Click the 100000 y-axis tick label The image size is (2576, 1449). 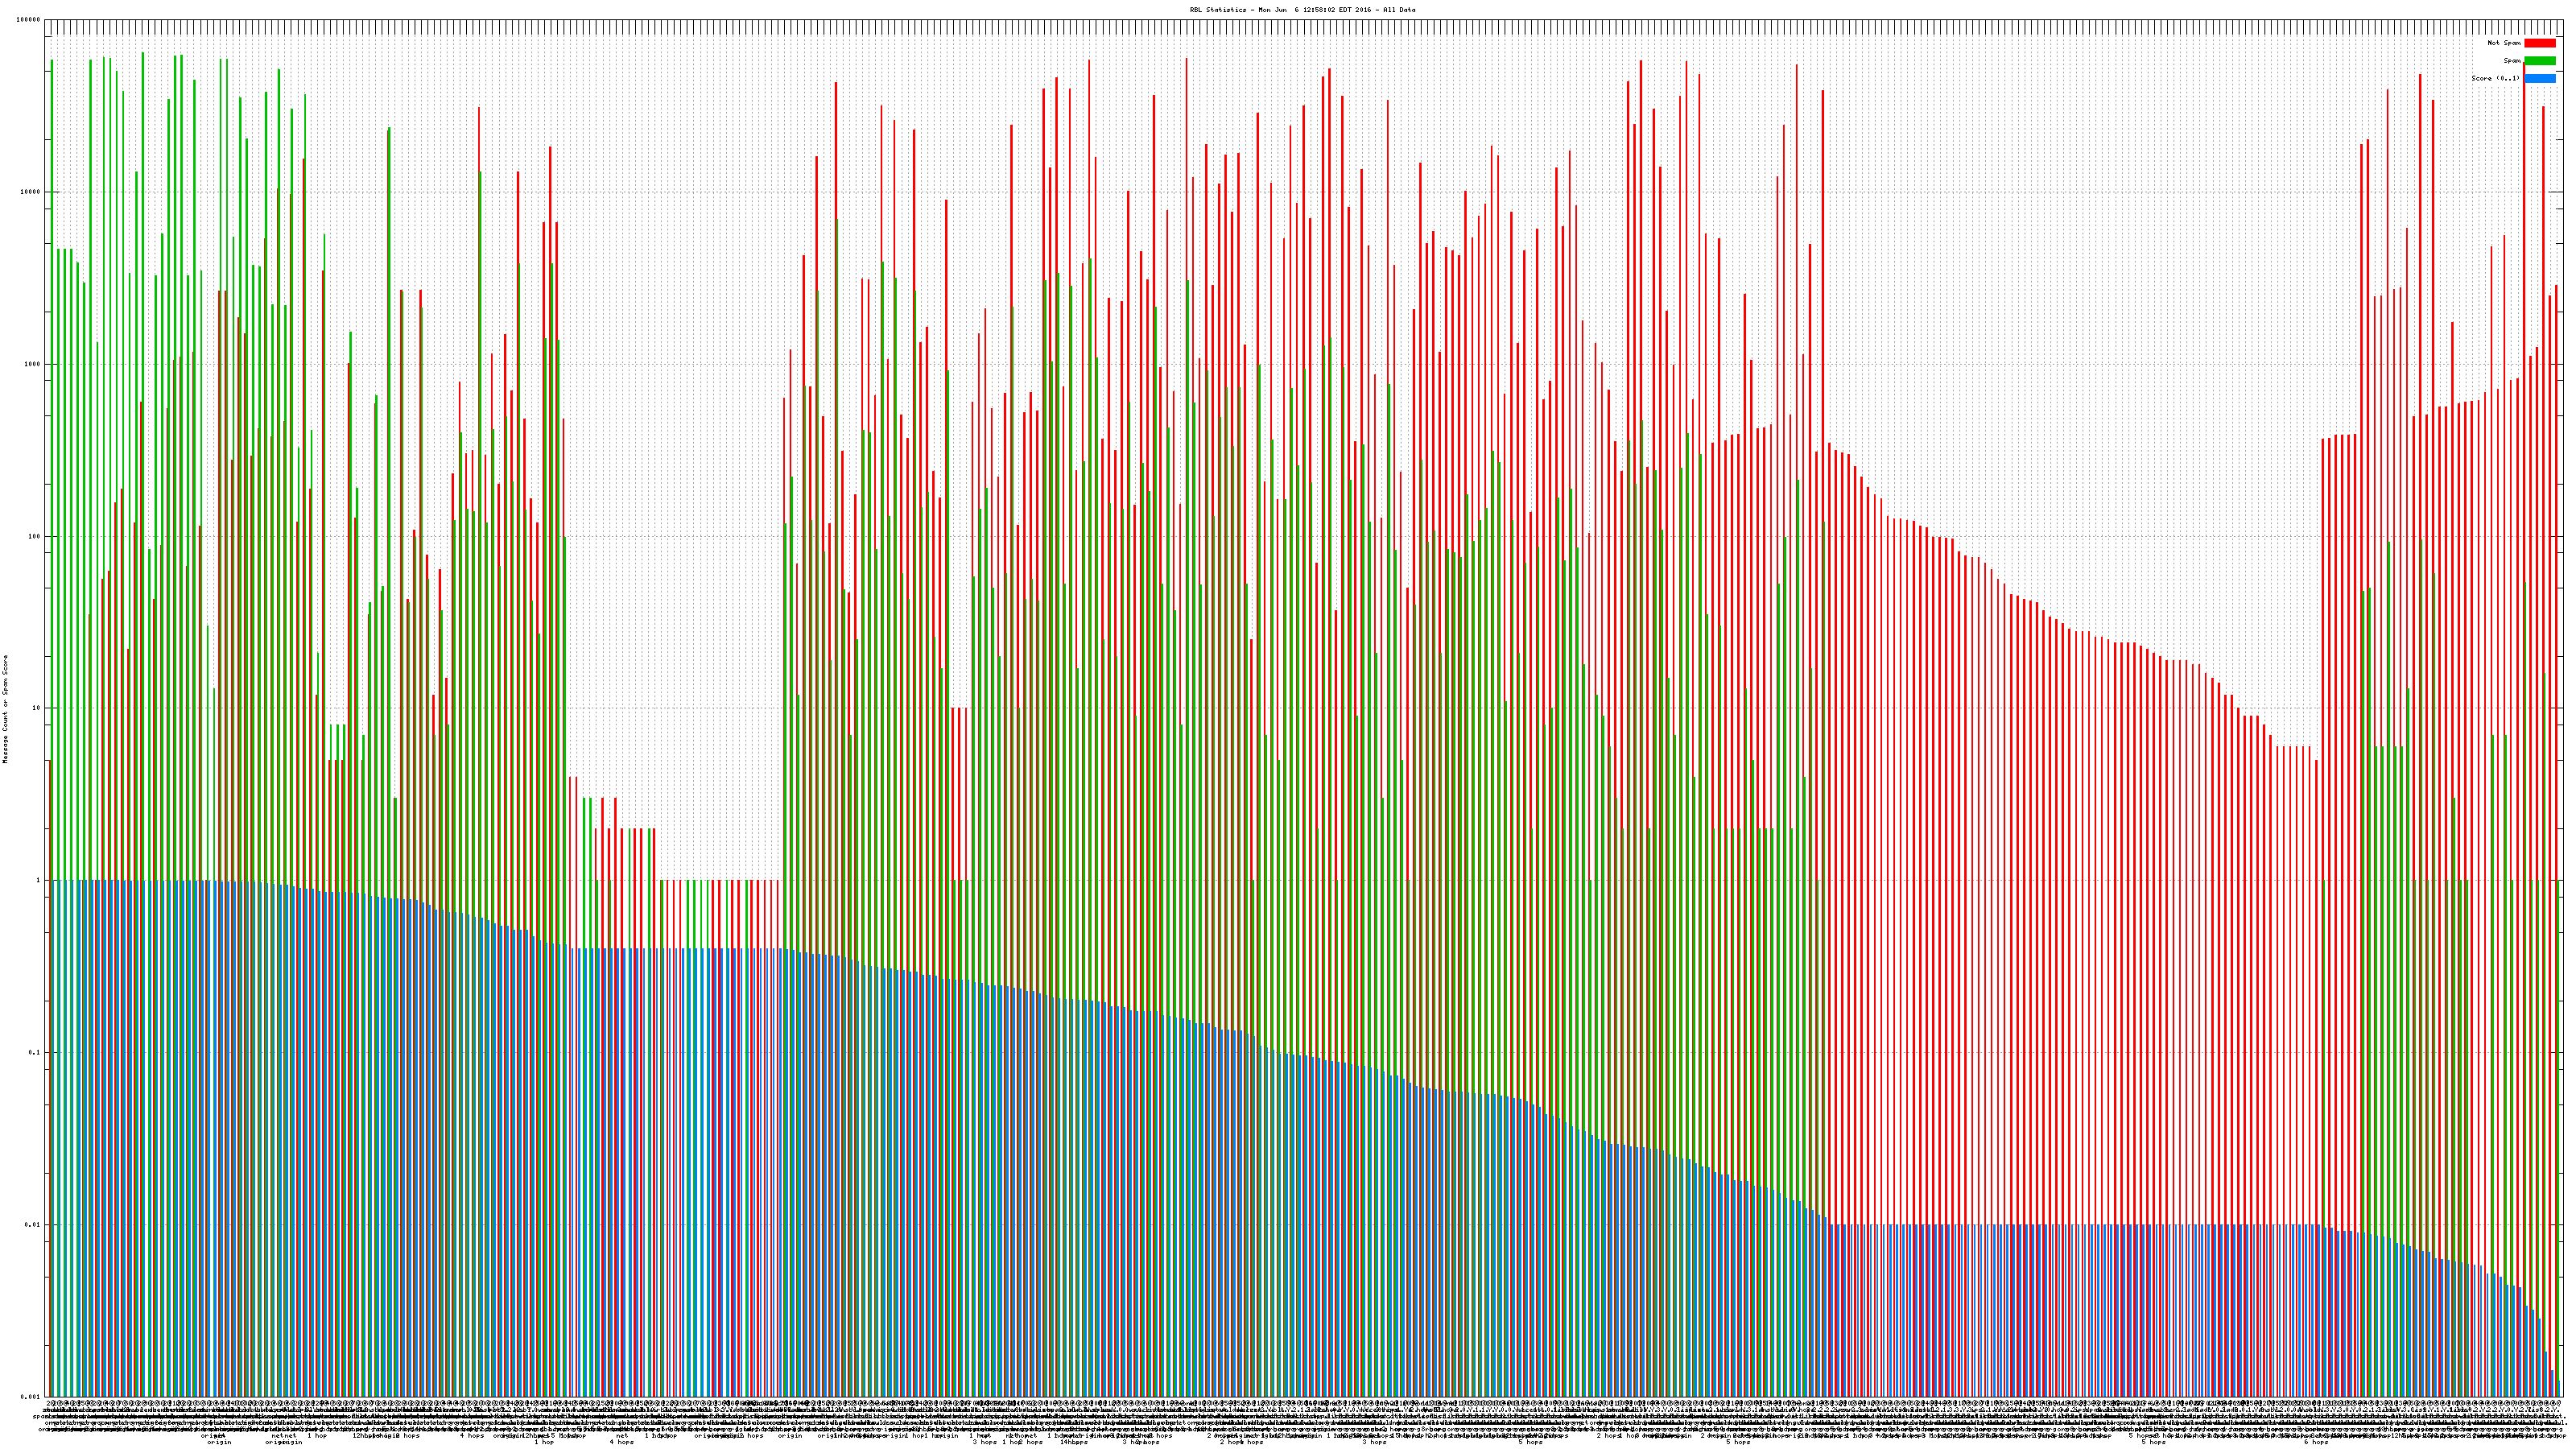(29, 20)
